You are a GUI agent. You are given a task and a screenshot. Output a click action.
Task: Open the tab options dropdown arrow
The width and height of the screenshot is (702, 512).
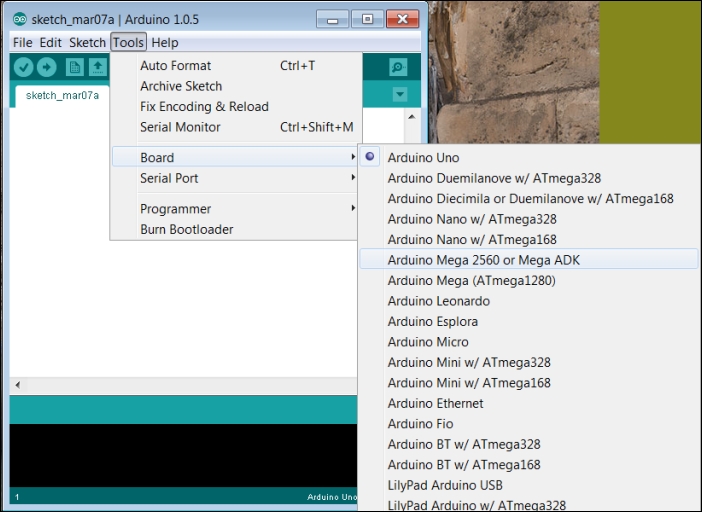coord(400,94)
